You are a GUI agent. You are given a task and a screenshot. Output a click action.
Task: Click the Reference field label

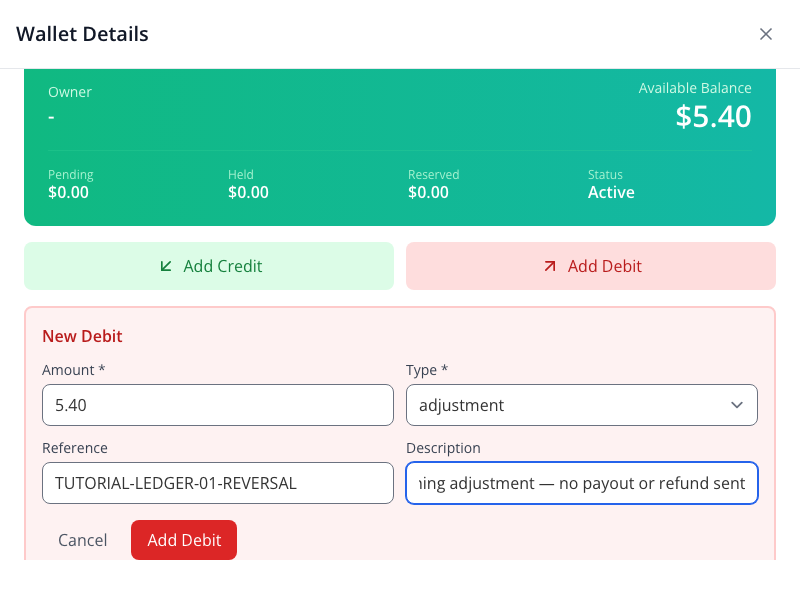(75, 448)
